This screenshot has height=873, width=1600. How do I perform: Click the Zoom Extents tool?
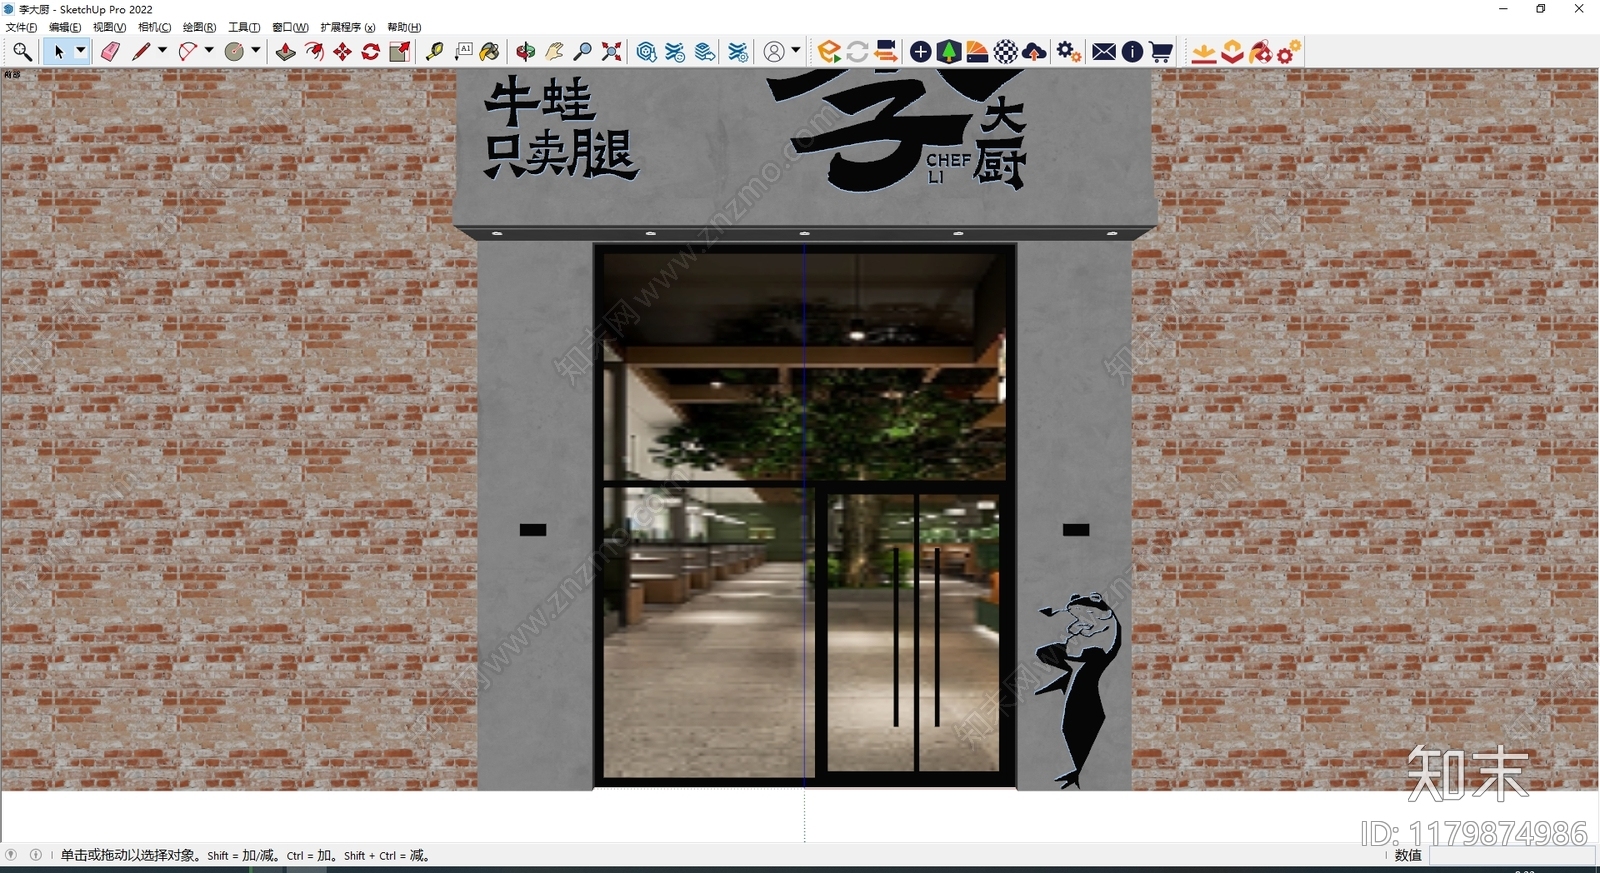point(611,52)
